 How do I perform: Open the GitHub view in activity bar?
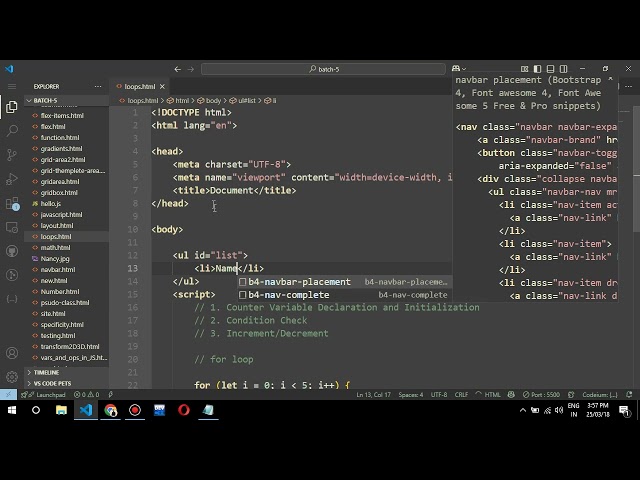[12, 251]
